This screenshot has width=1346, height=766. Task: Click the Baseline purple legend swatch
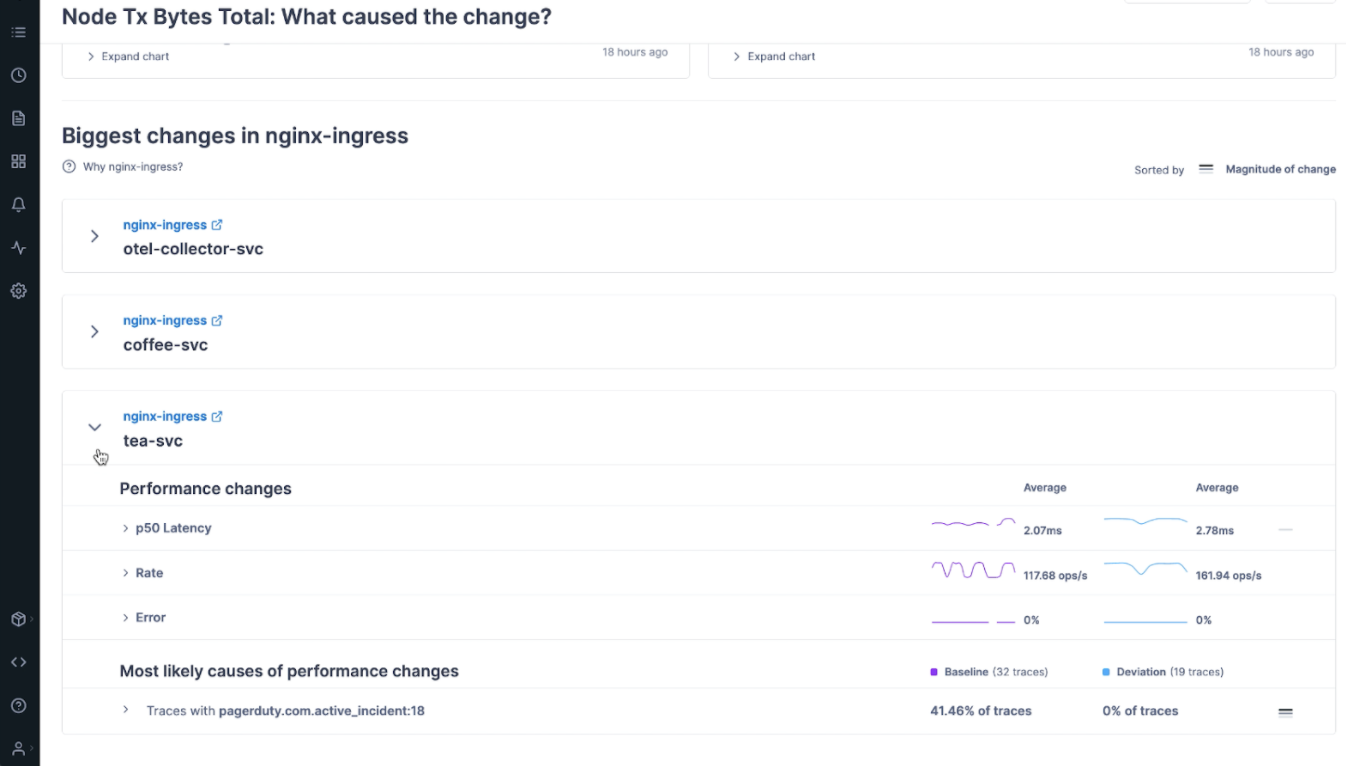coord(934,672)
